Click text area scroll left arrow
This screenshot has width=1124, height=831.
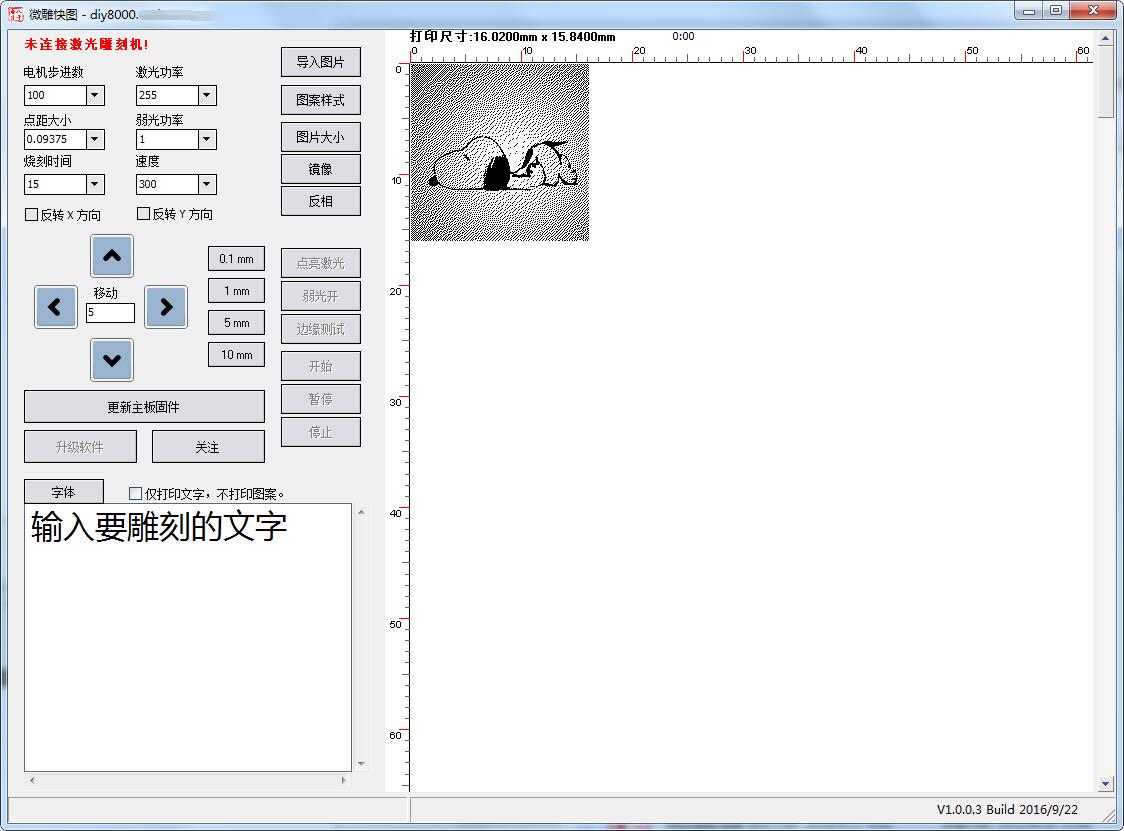coord(32,780)
